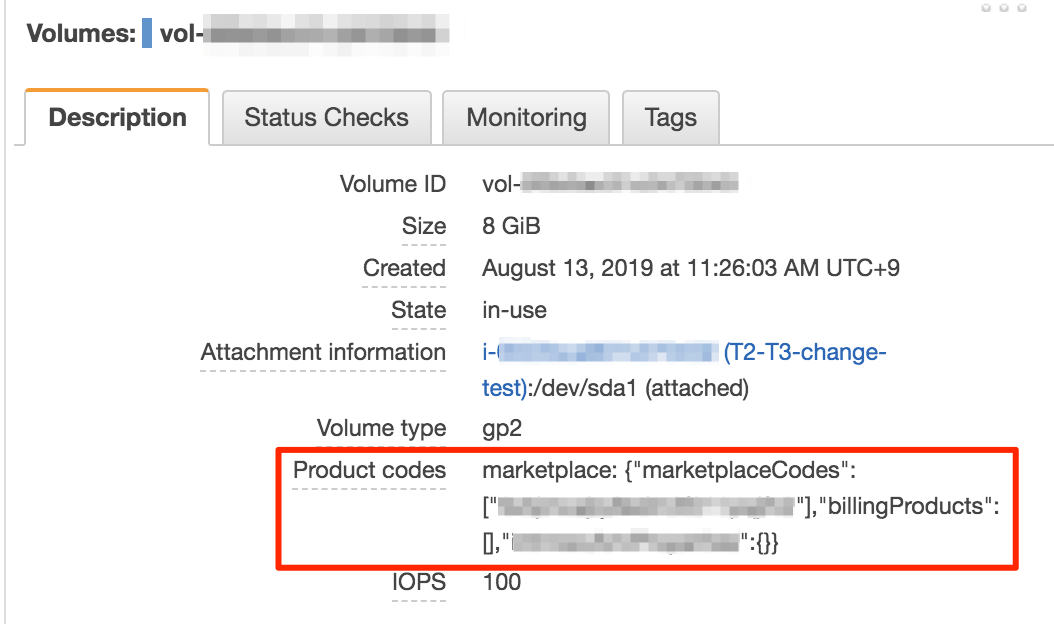
Task: Switch to the Description tab
Action: 117,118
